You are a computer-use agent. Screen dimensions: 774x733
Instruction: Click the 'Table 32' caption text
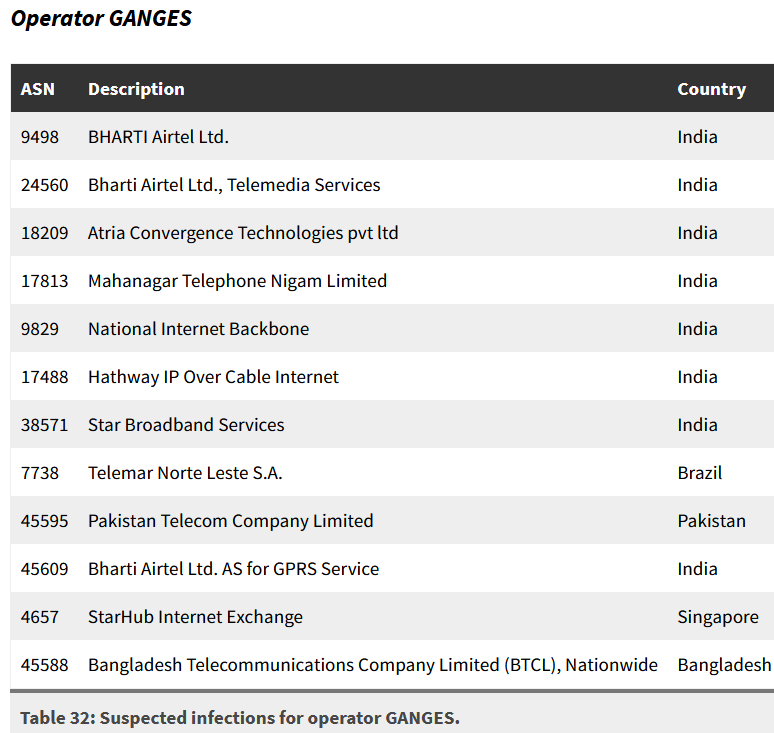[239, 718]
